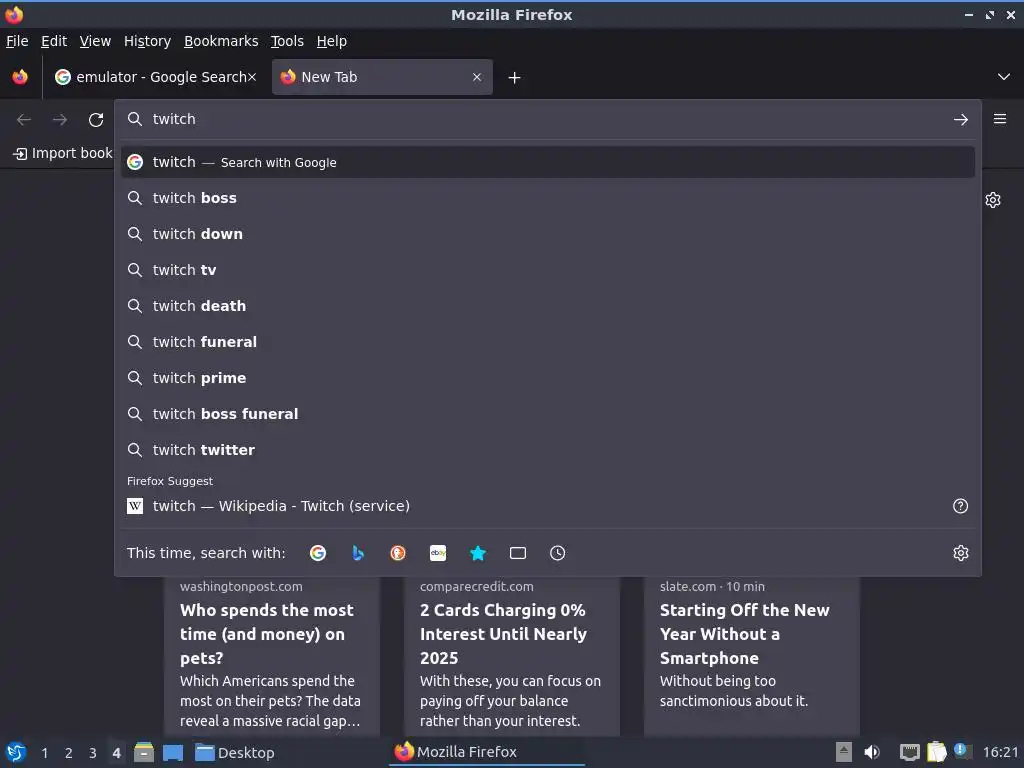Screen dimensions: 1024x768
Task: Click the Import bookmarks toolbar button
Action: (x=62, y=153)
